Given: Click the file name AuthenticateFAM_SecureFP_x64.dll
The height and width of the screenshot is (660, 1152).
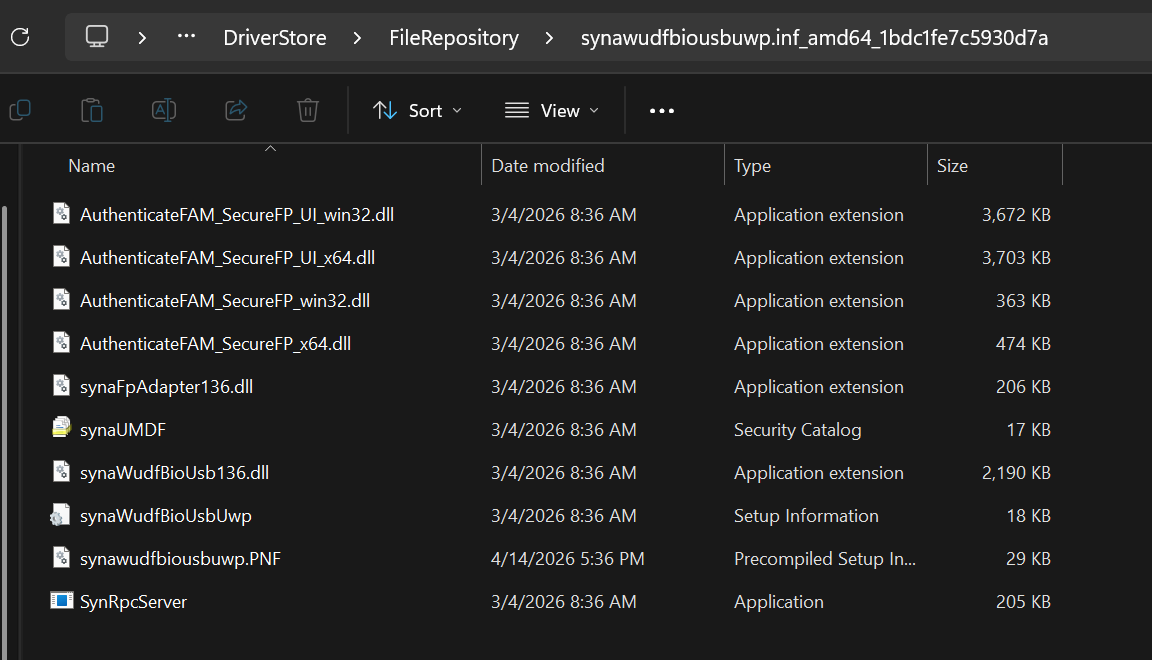Looking at the screenshot, I should click(x=215, y=344).
